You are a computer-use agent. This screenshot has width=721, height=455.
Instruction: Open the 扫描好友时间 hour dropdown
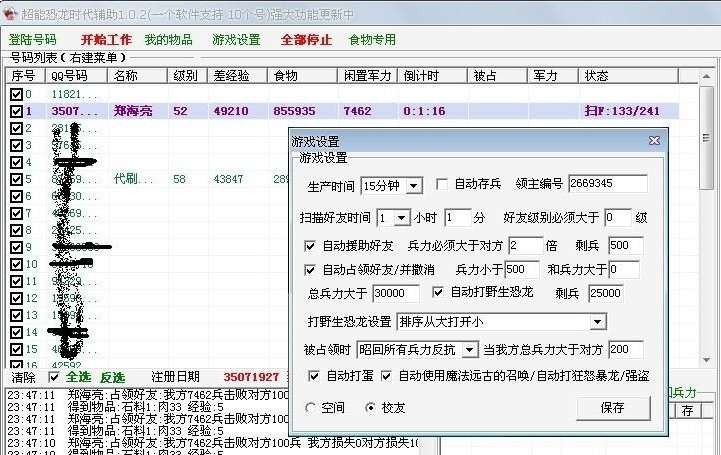(401, 218)
